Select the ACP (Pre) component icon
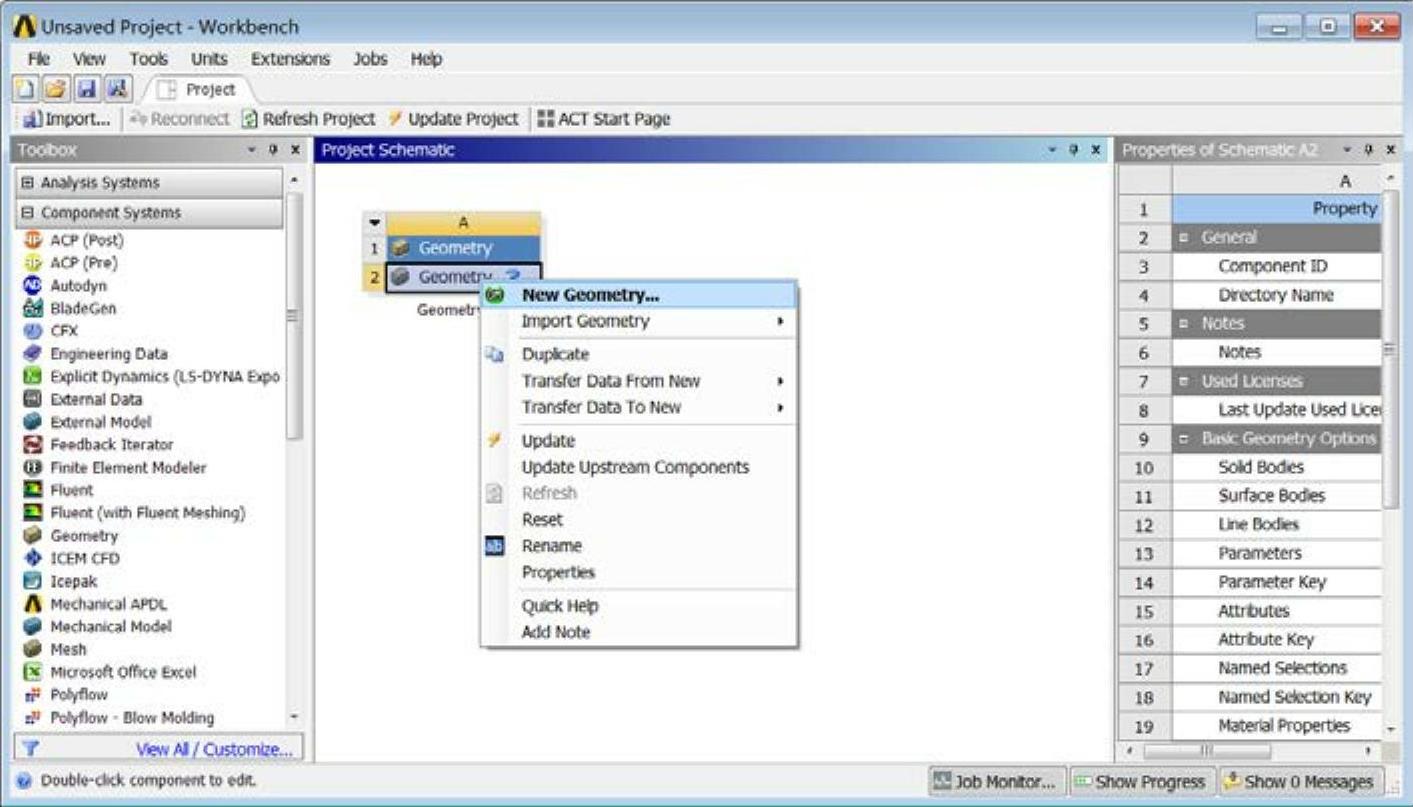The image size is (1413, 807). pyautogui.click(x=33, y=263)
